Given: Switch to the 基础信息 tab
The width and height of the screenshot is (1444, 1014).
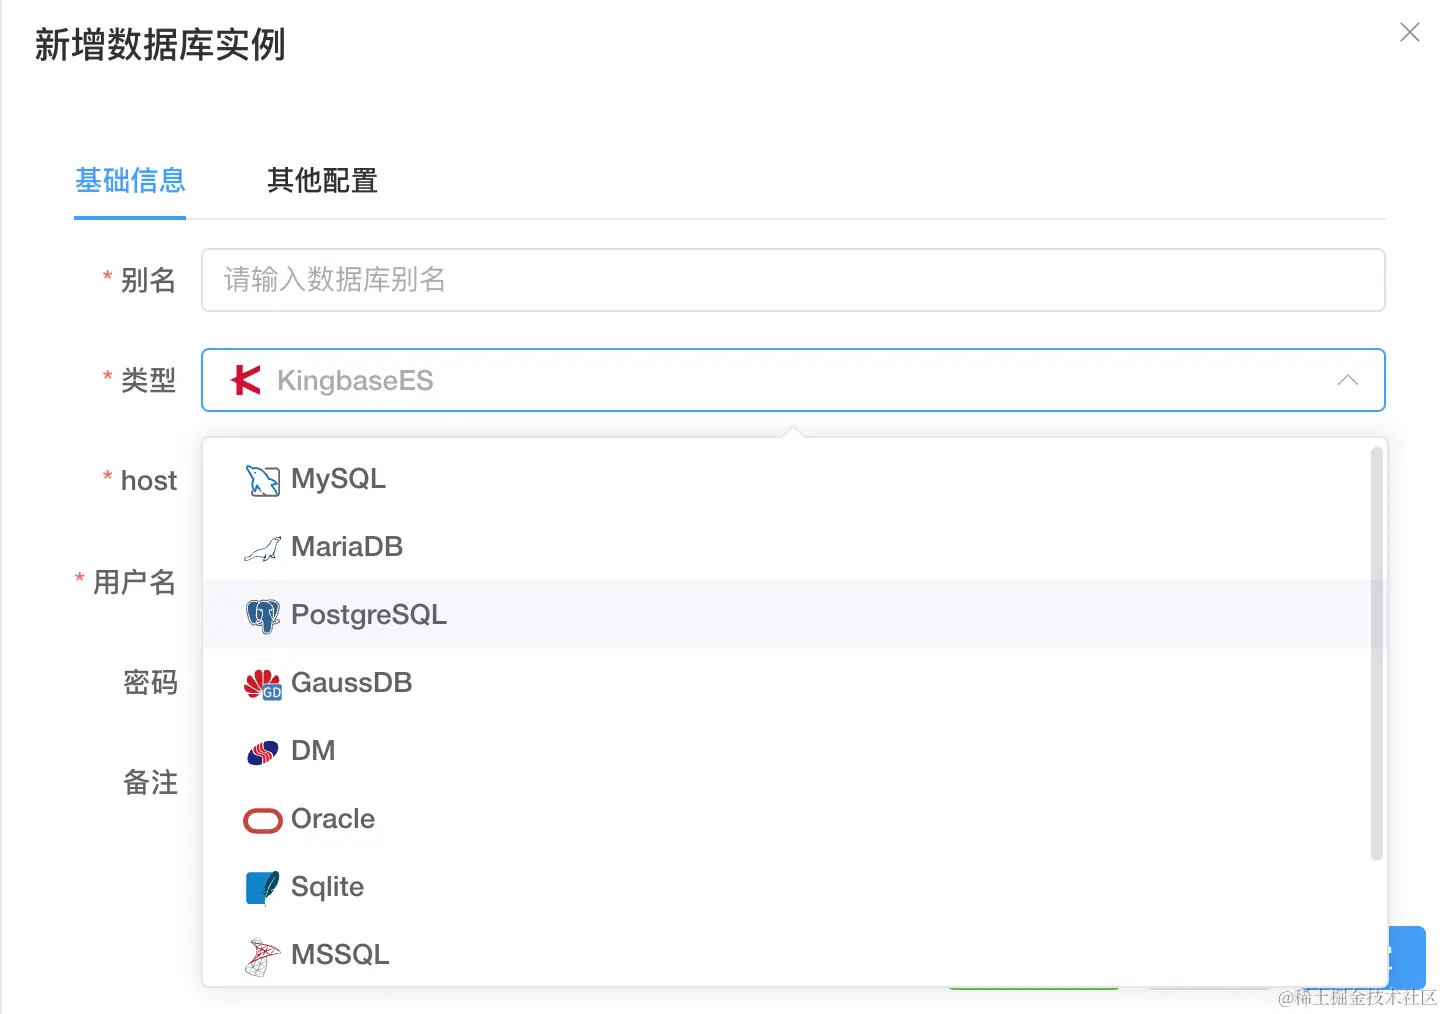Looking at the screenshot, I should [x=130, y=181].
